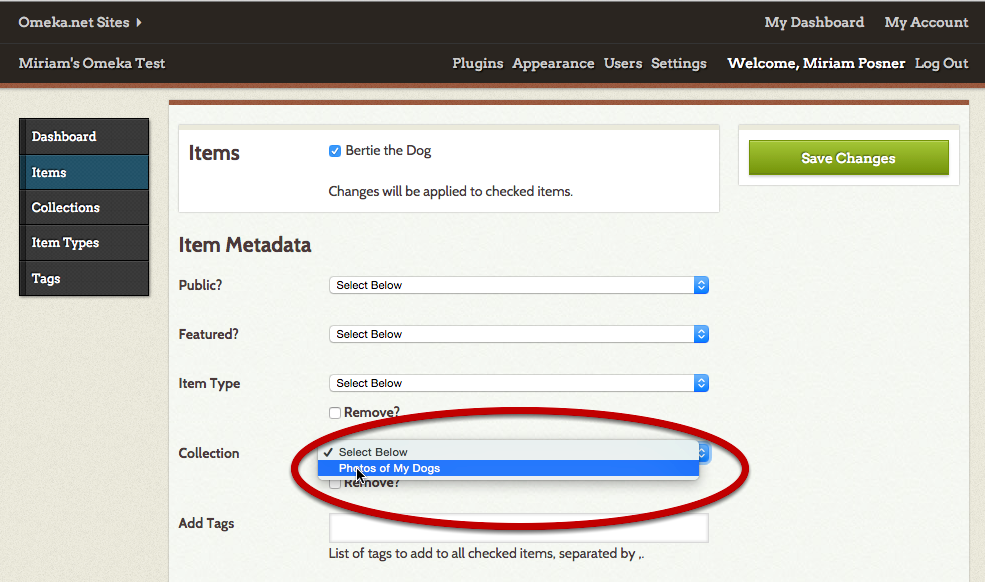Image resolution: width=987 pixels, height=583 pixels.
Task: Open the Public? dropdown
Action: (518, 285)
